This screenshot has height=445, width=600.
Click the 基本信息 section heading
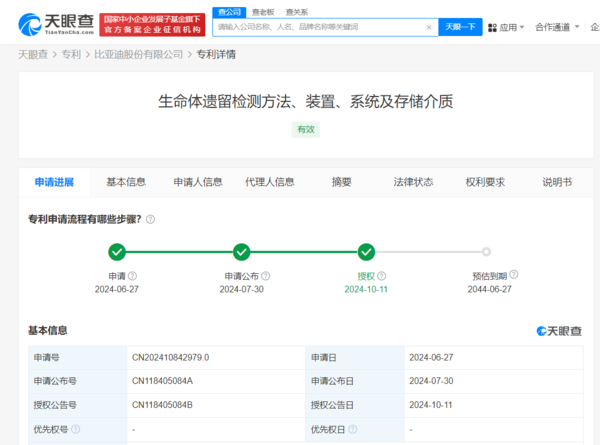[x=48, y=331]
